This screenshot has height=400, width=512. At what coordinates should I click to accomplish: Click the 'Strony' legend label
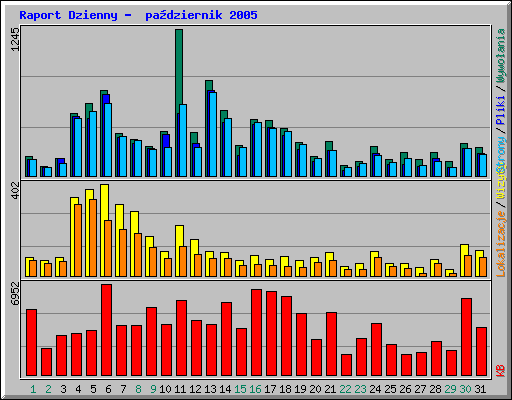[x=500, y=154]
